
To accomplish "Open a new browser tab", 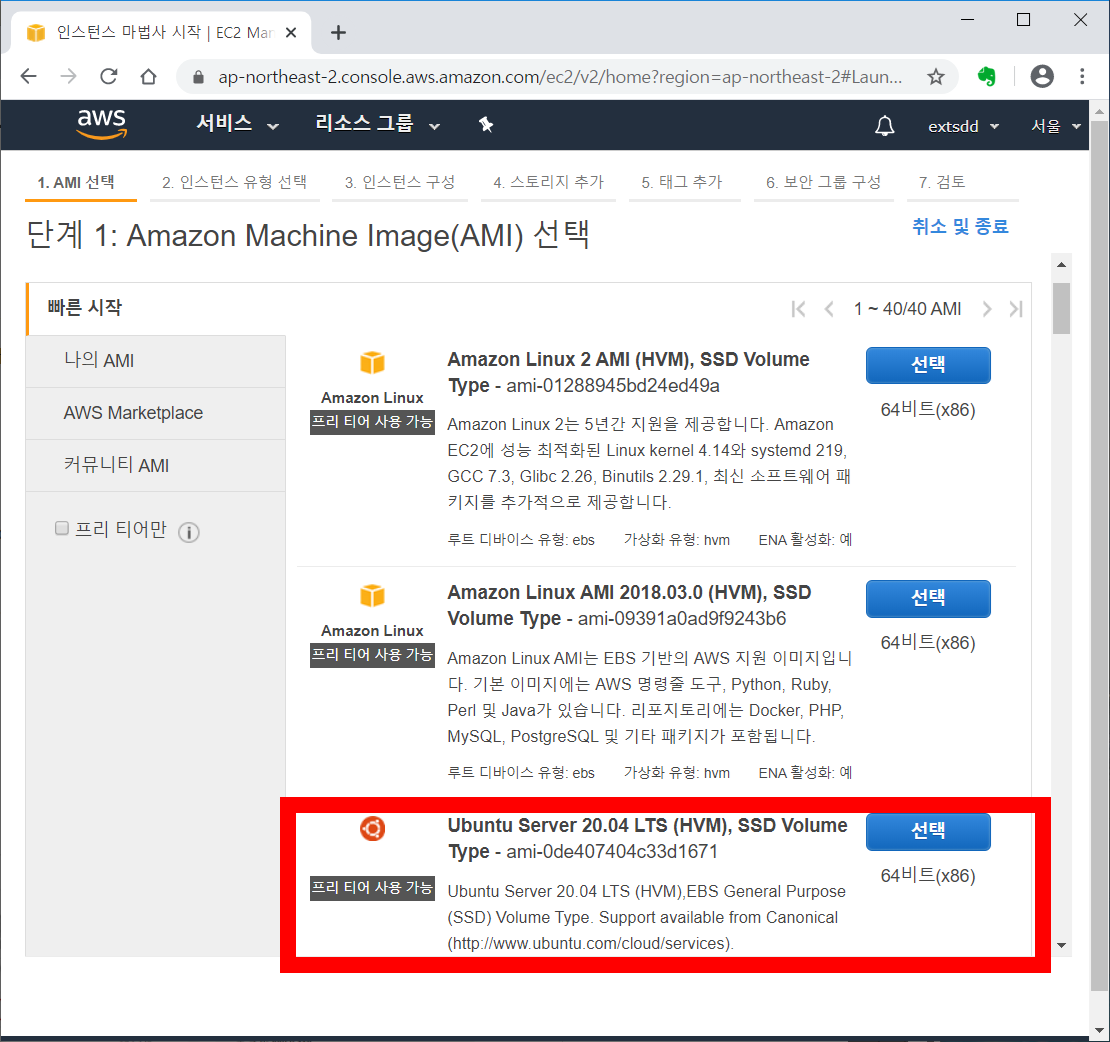I will pyautogui.click(x=338, y=33).
